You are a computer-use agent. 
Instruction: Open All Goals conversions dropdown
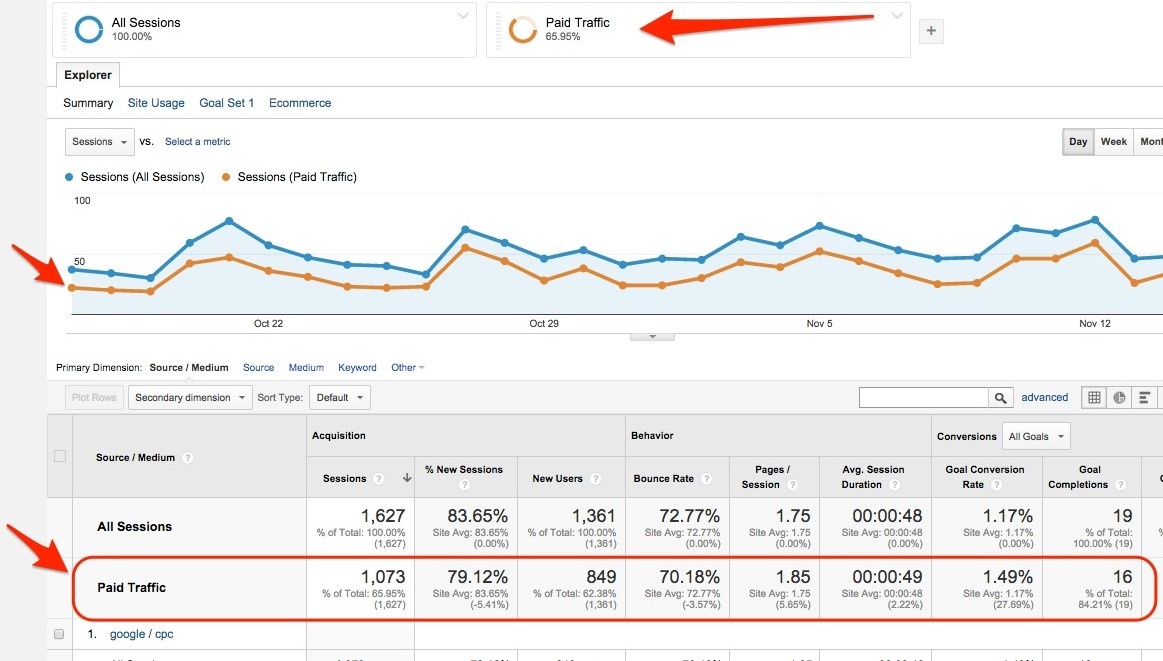click(1036, 436)
